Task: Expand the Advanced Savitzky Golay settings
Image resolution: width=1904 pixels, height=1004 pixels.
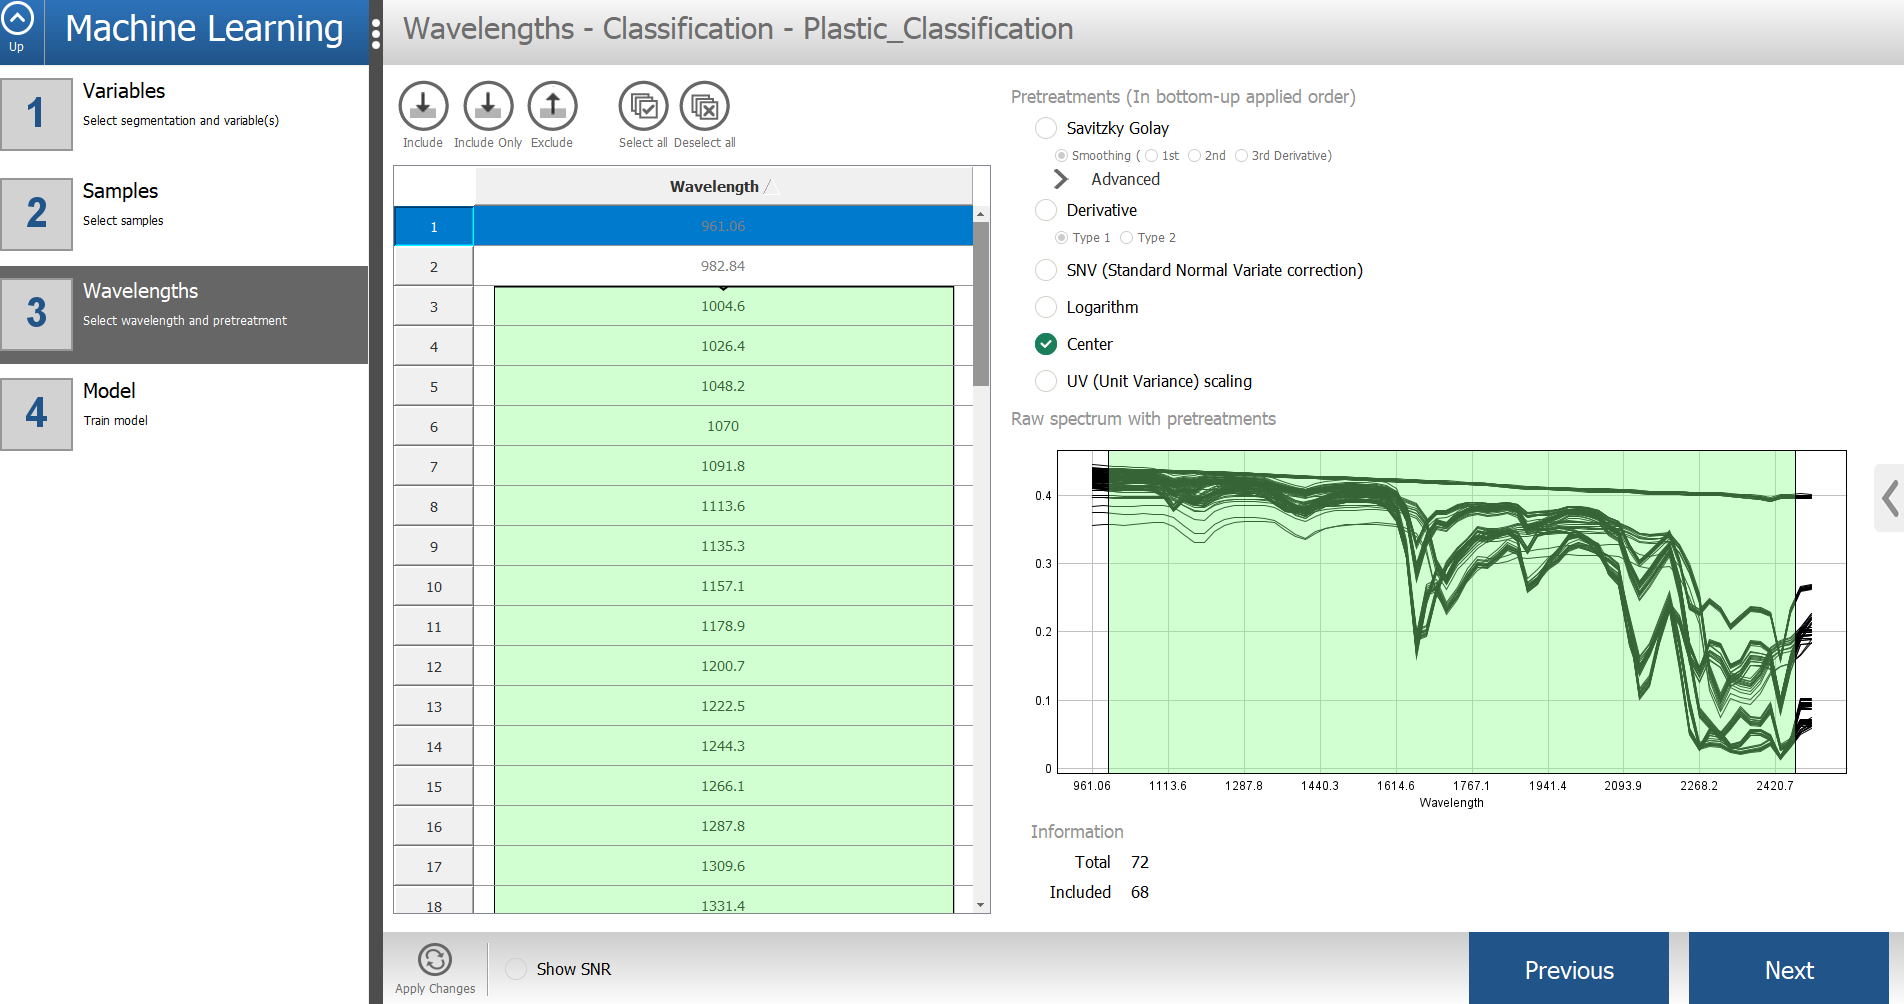Action: [1060, 179]
